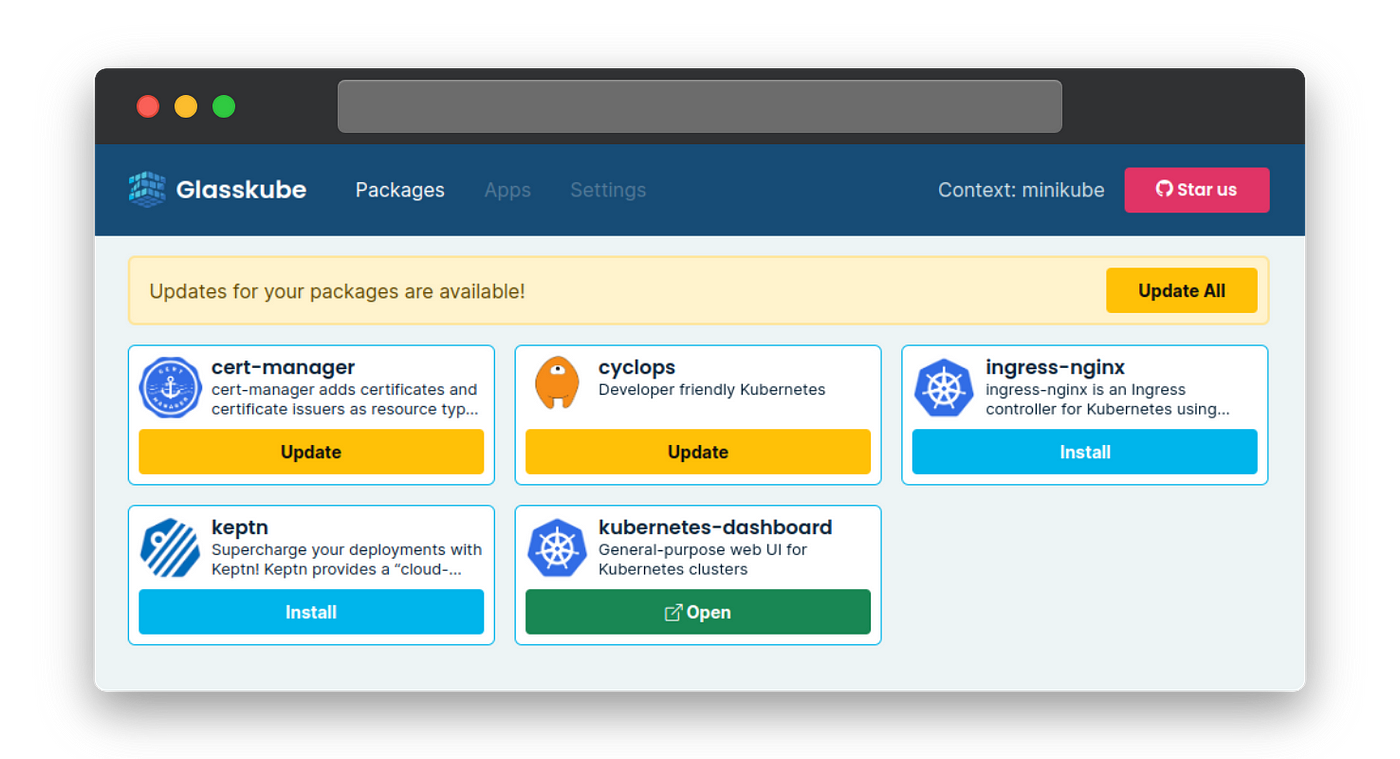
Task: Click the Context: minikube label
Action: point(1021,190)
